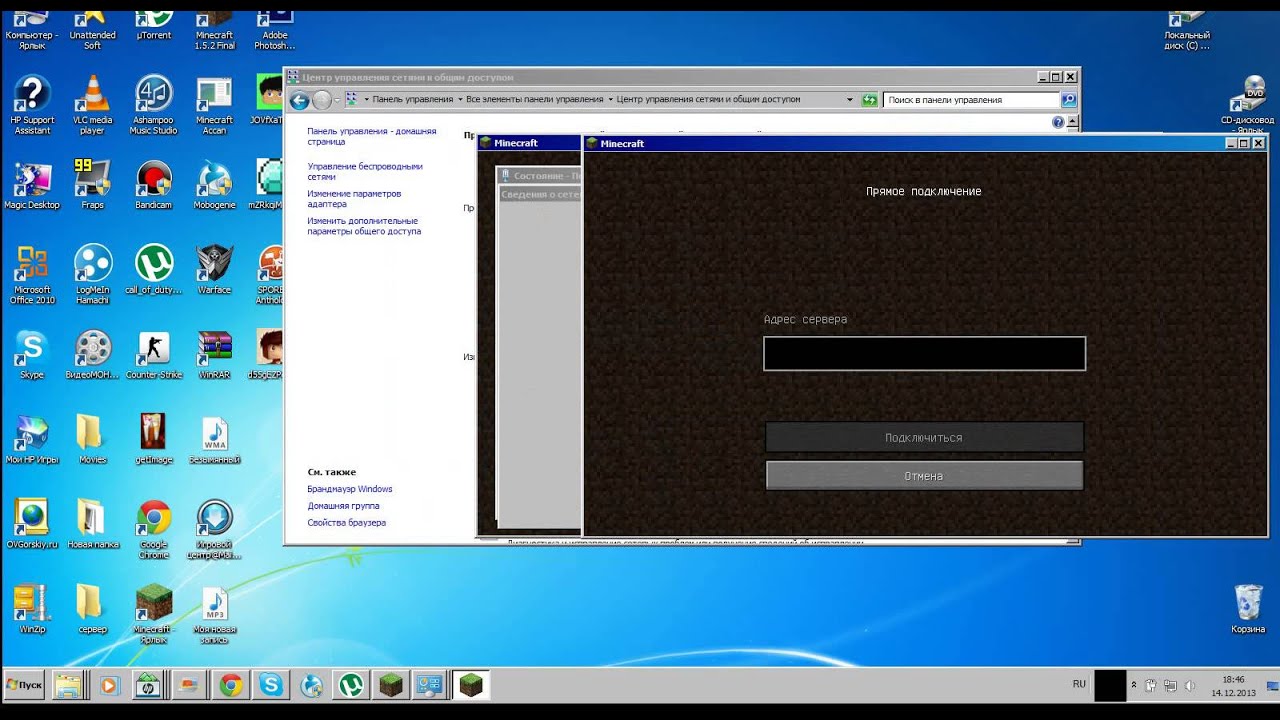This screenshot has width=1280, height=720.
Task: Select Все элементы панели управления breadcrumb
Action: click(535, 100)
